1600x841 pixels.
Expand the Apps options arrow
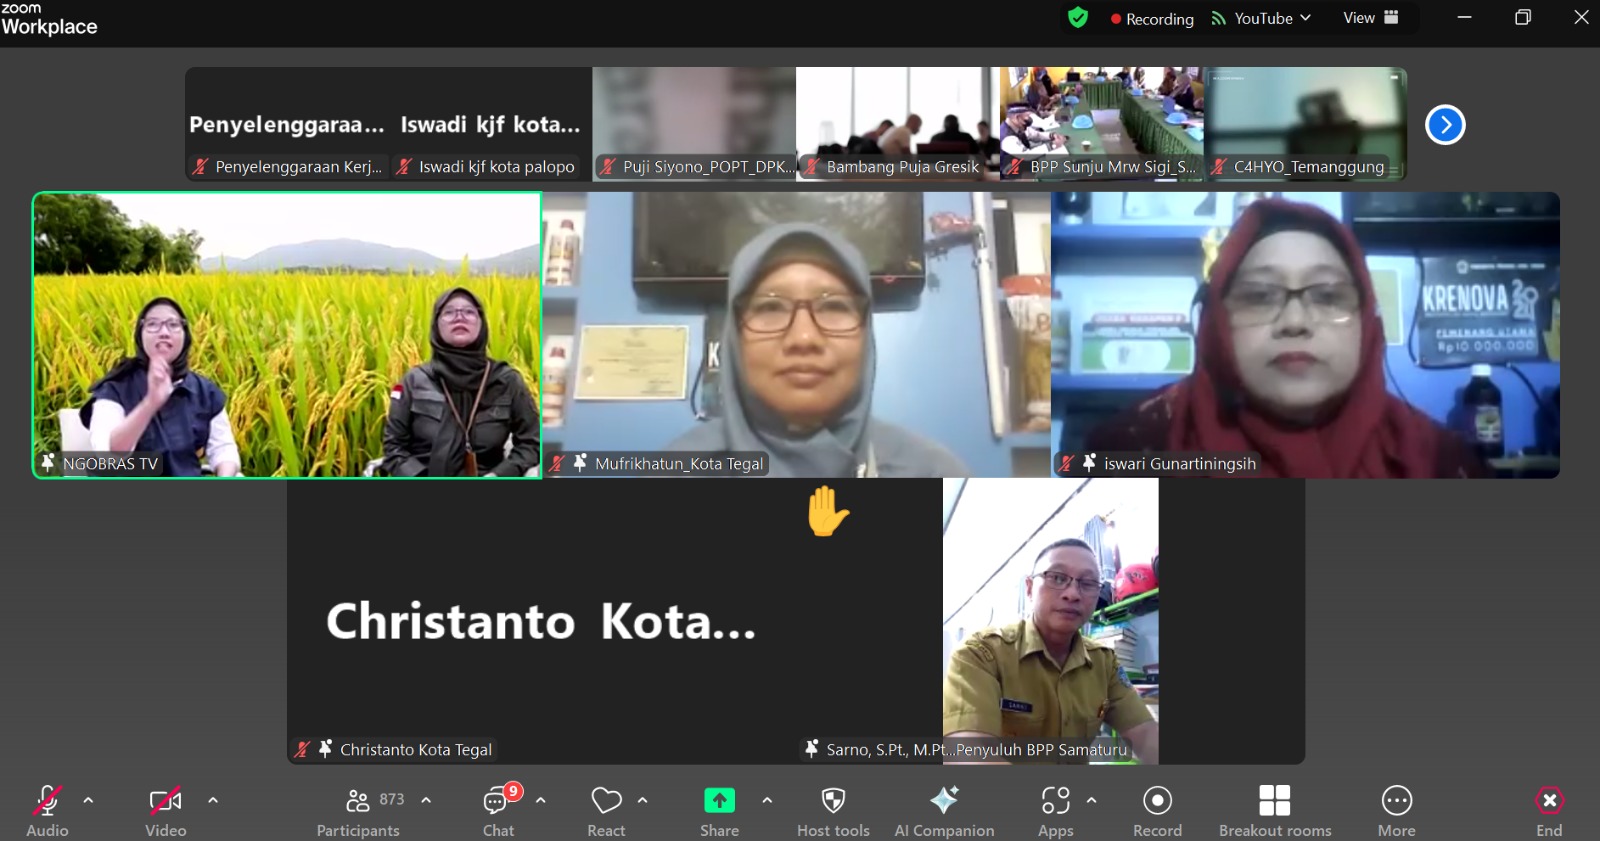1091,800
